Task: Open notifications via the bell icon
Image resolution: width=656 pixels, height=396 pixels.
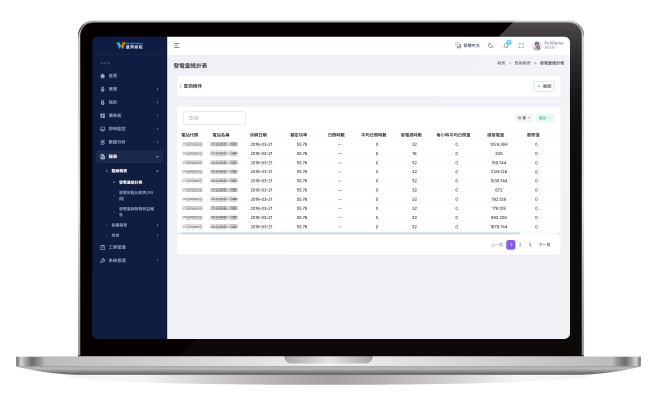Action: coord(506,45)
